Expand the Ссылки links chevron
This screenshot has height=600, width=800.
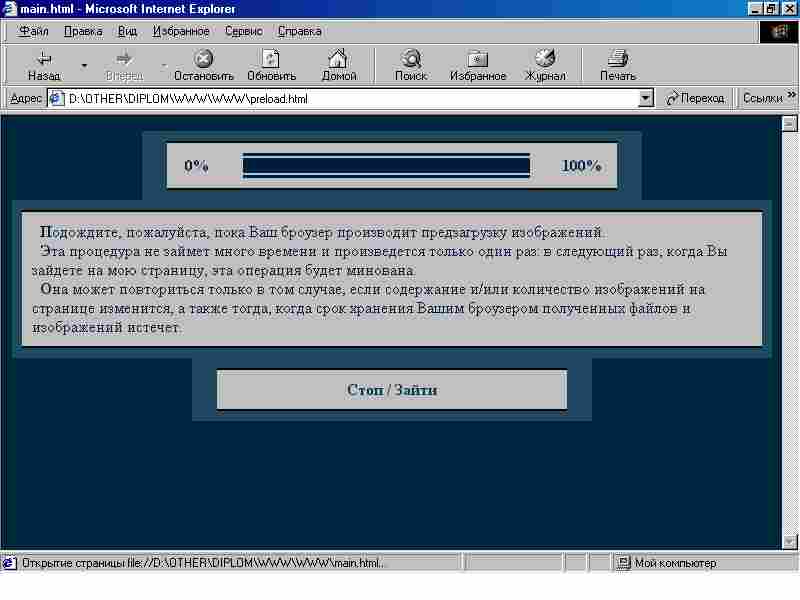click(x=791, y=95)
